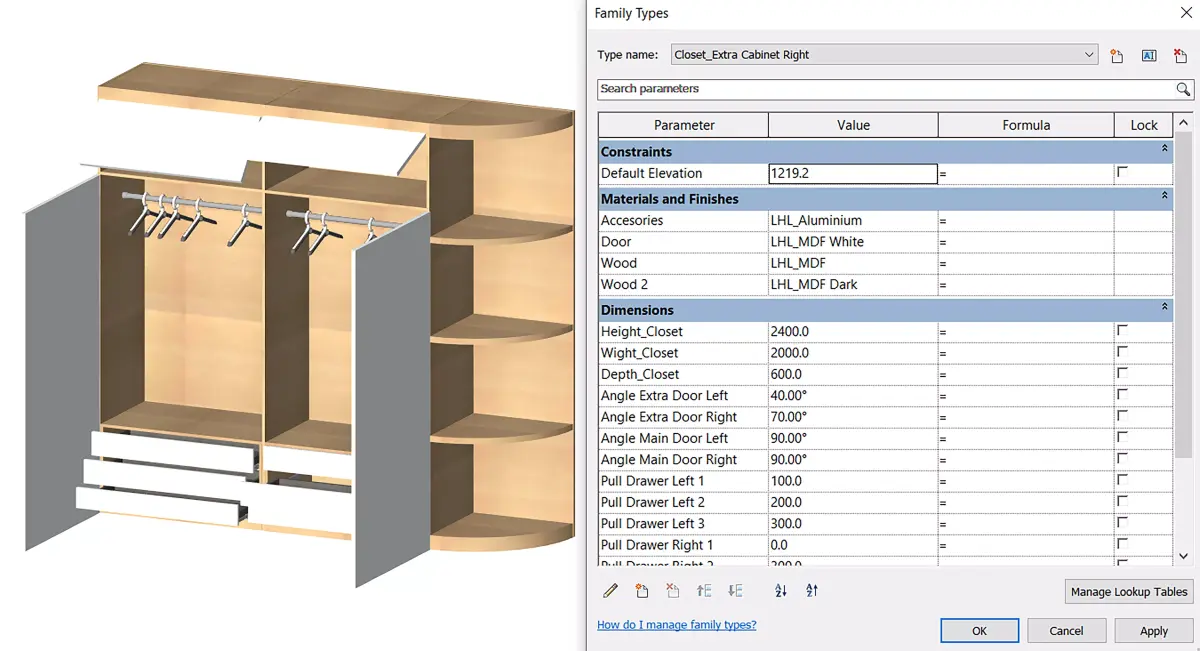Image resolution: width=1200 pixels, height=651 pixels.
Task: Sort parameters in ascending order
Action: (780, 590)
